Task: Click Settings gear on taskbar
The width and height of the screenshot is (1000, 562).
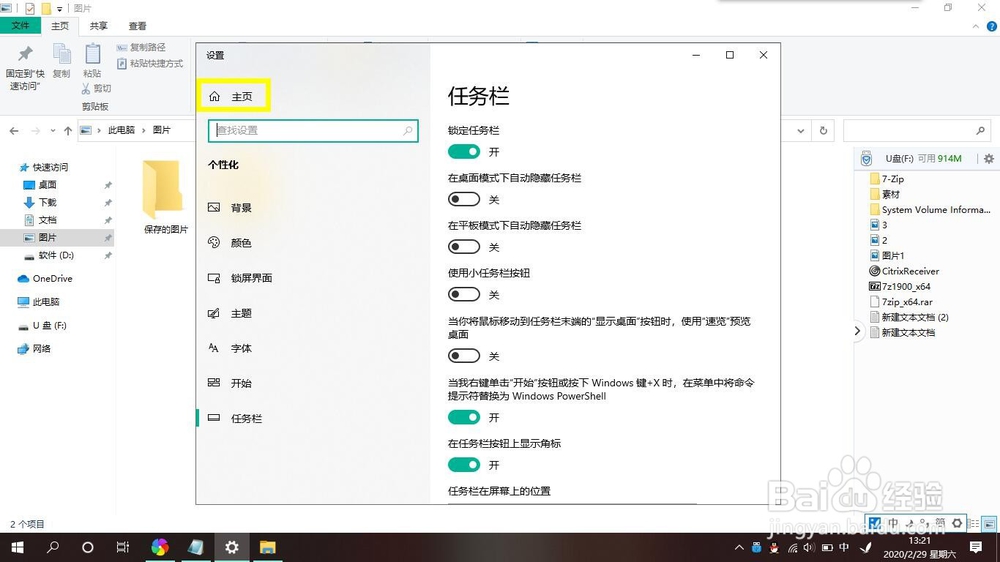Action: point(232,547)
